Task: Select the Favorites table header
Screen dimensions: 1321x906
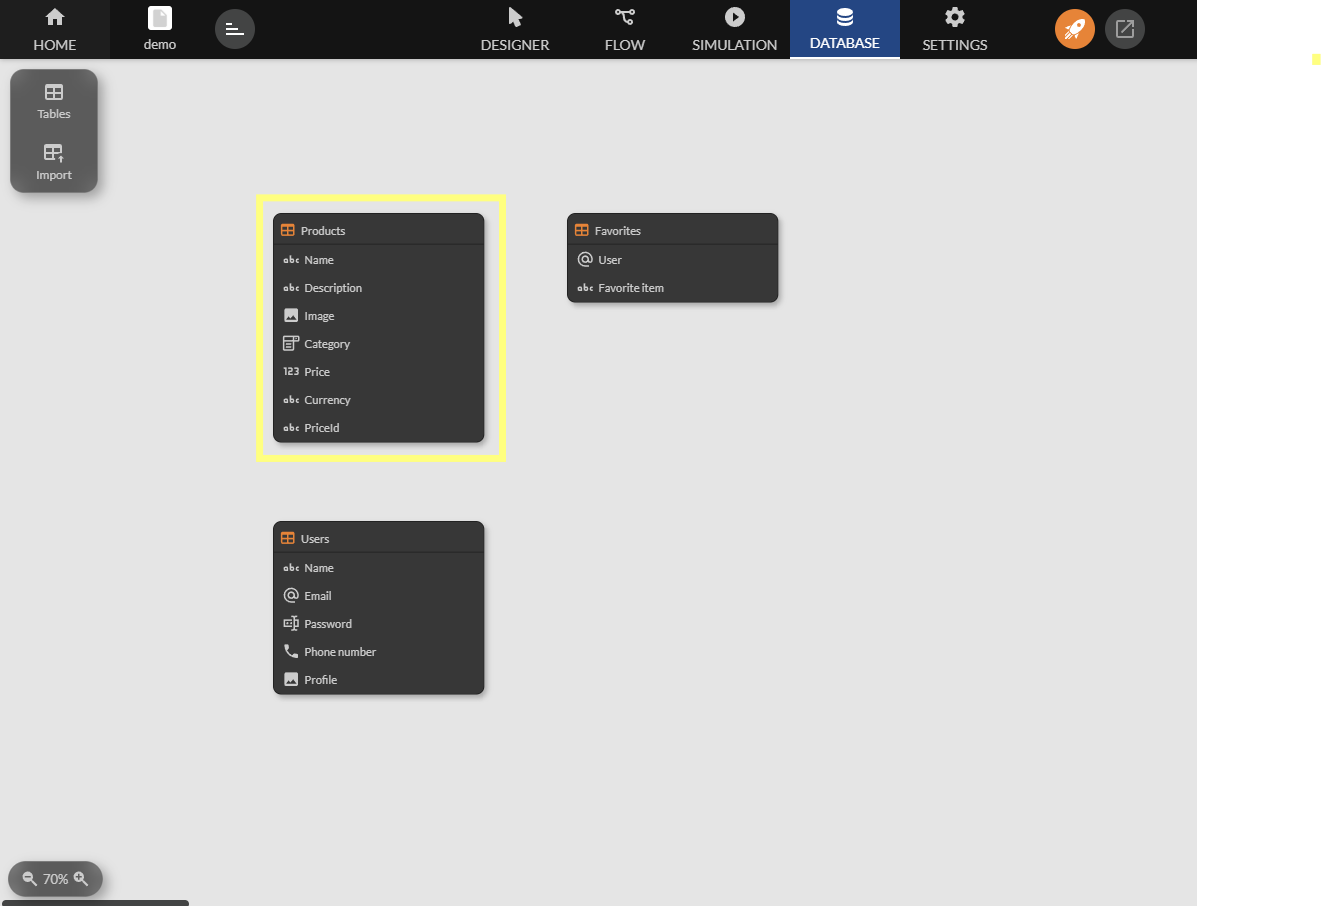Action: [x=673, y=230]
